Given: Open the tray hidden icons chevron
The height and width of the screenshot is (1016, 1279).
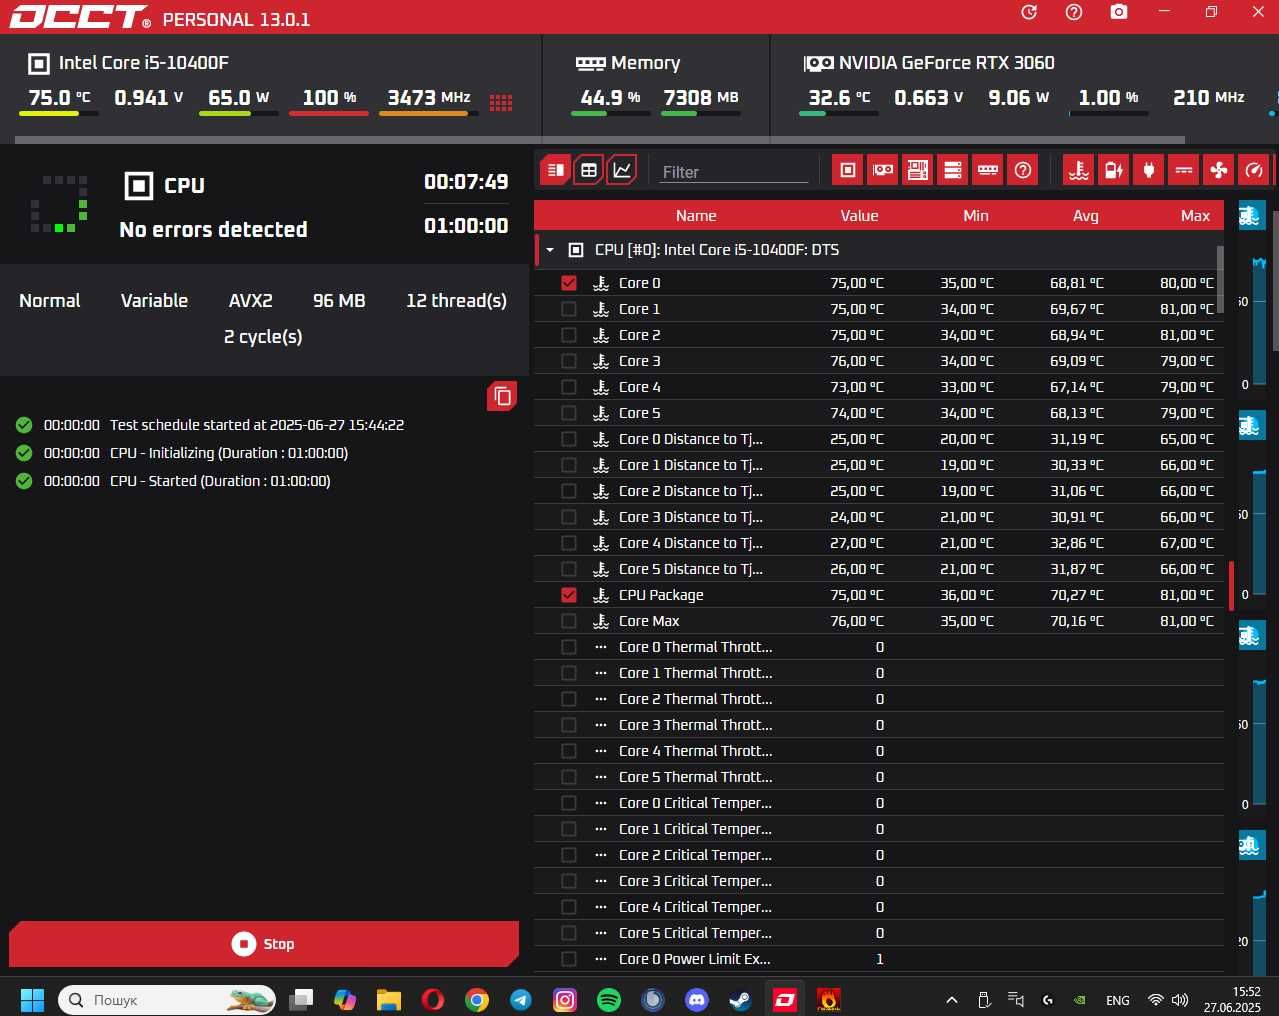Looking at the screenshot, I should pos(952,1000).
